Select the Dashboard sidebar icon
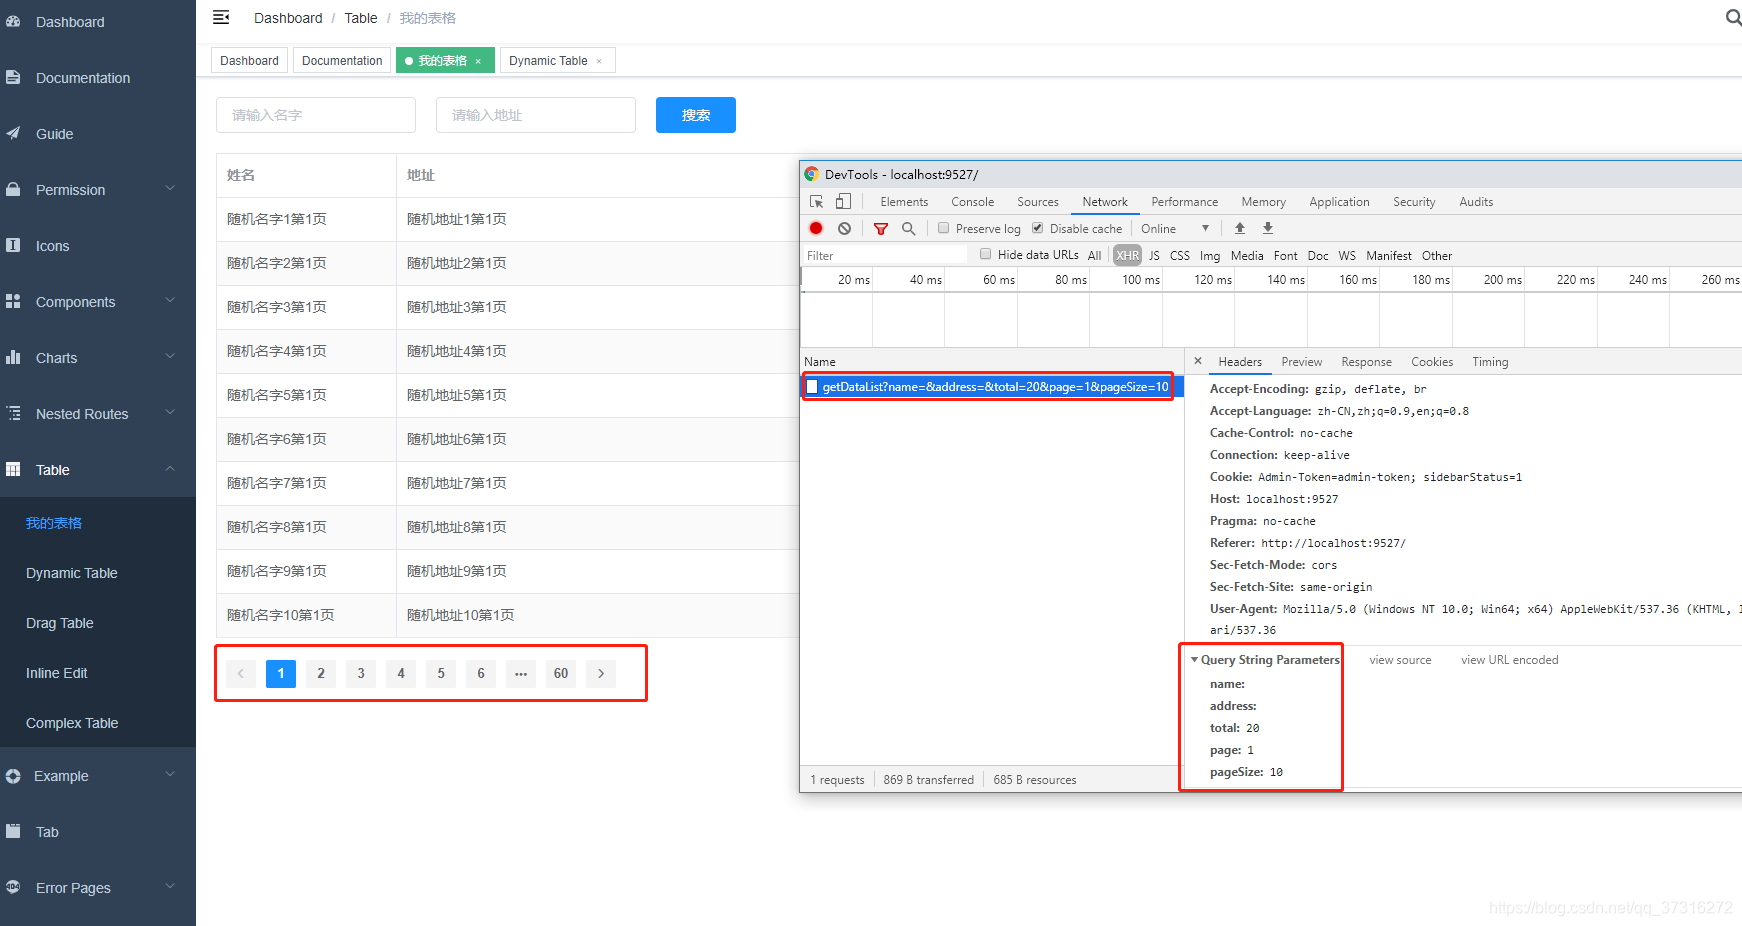This screenshot has width=1742, height=926. coord(14,21)
